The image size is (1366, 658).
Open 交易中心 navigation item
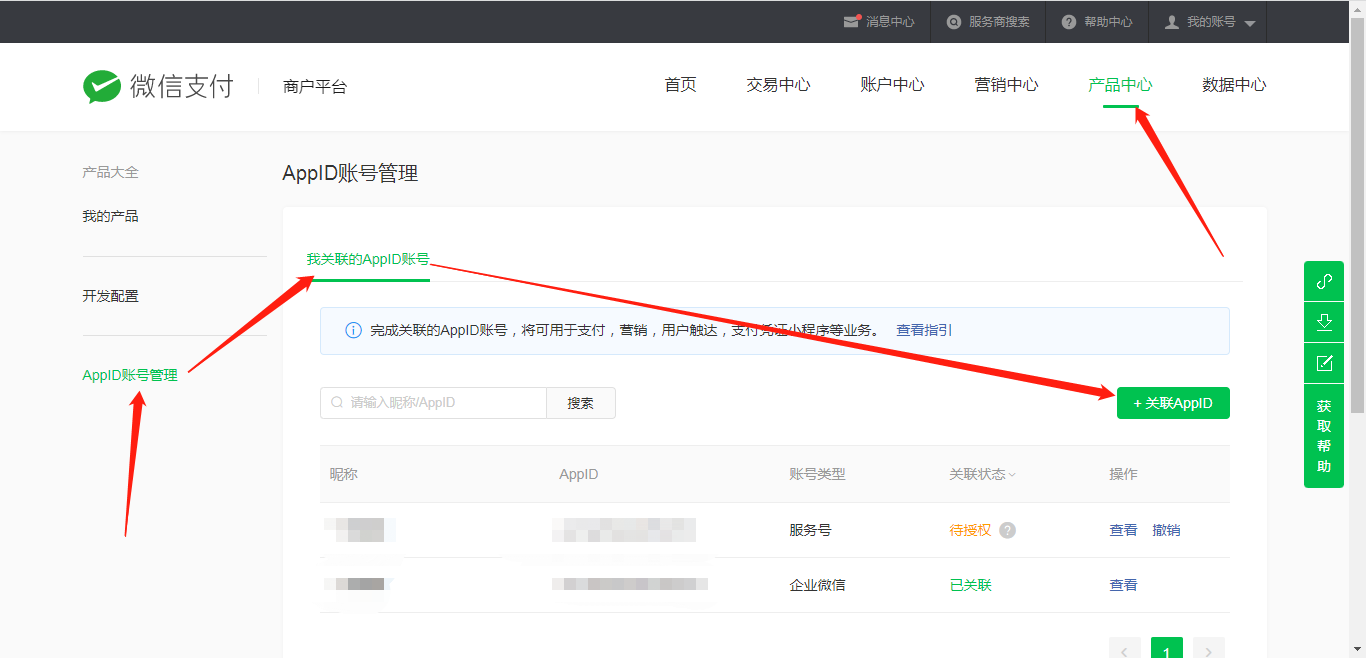pos(778,85)
